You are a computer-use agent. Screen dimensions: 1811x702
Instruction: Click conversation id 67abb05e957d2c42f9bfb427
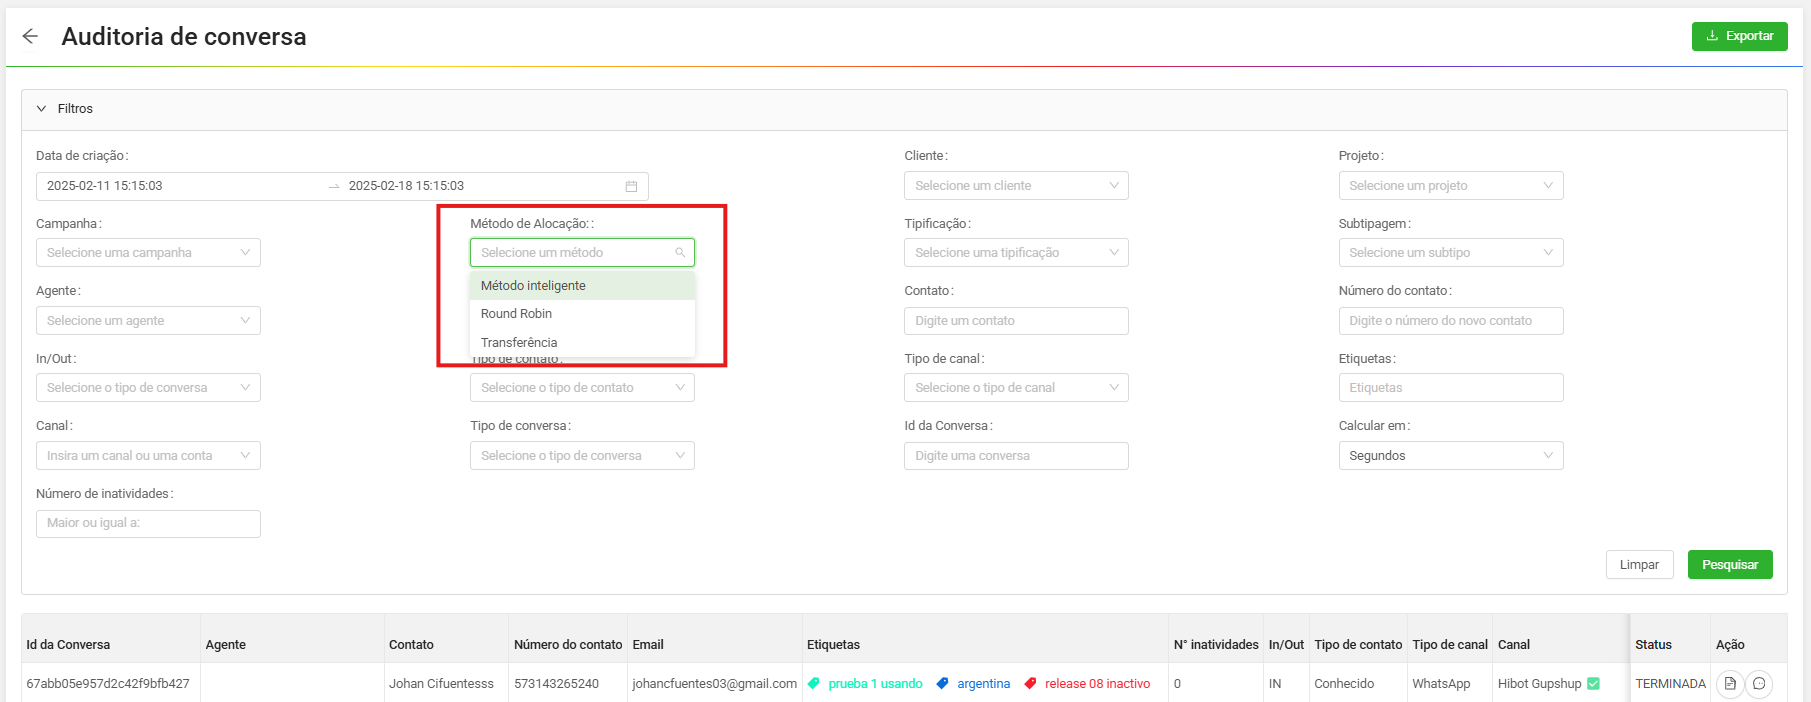coord(108,684)
